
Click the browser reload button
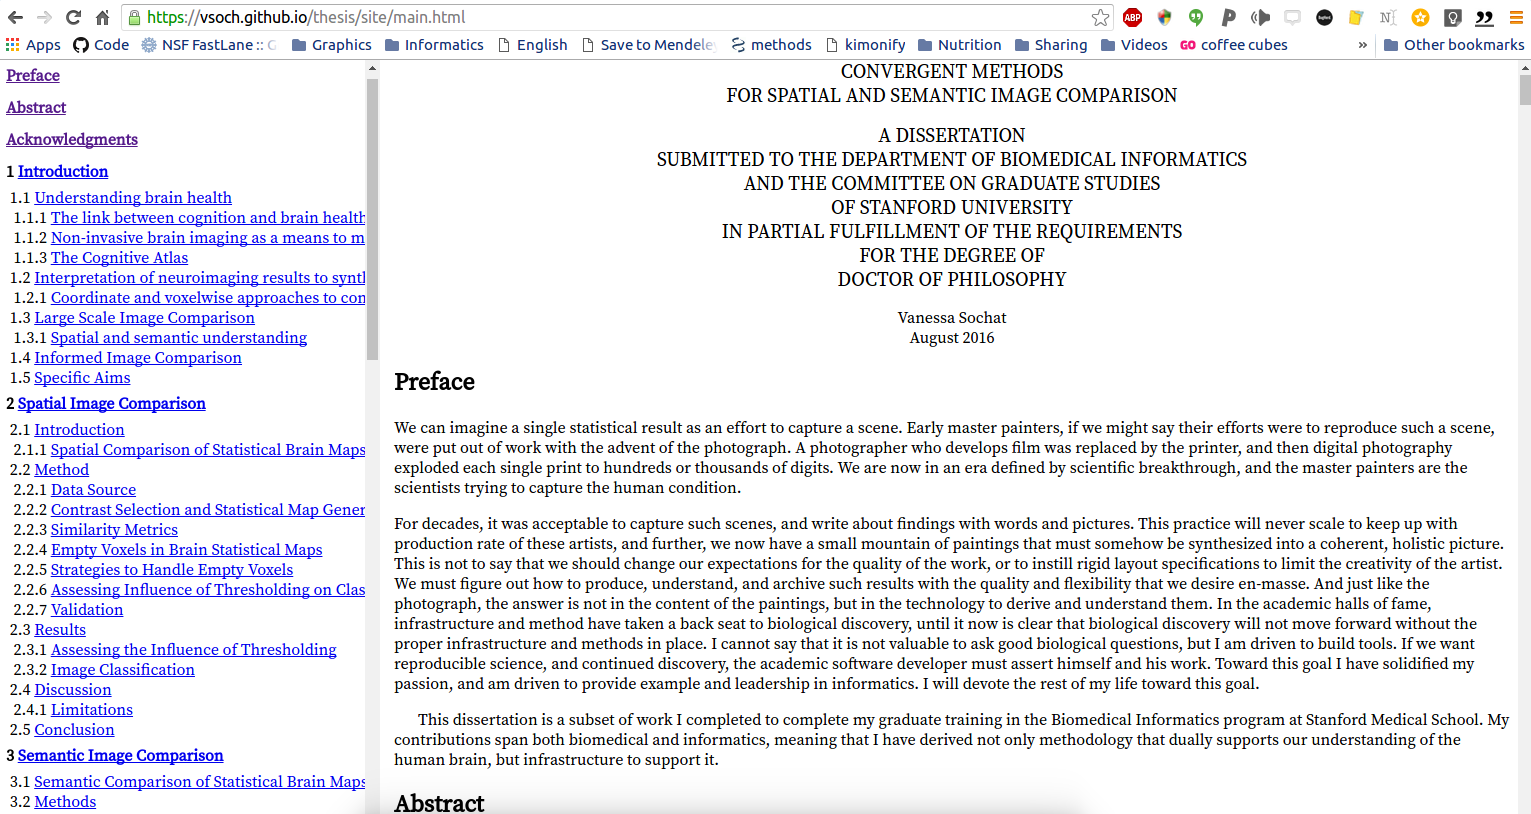pyautogui.click(x=73, y=17)
